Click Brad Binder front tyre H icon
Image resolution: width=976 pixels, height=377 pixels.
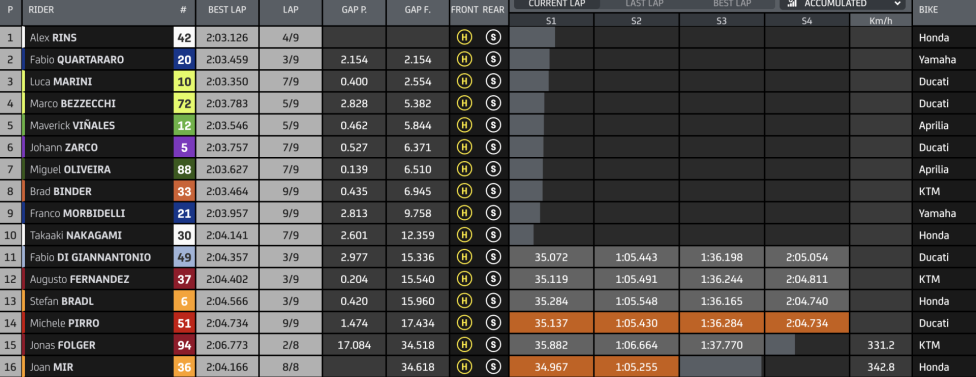464,191
